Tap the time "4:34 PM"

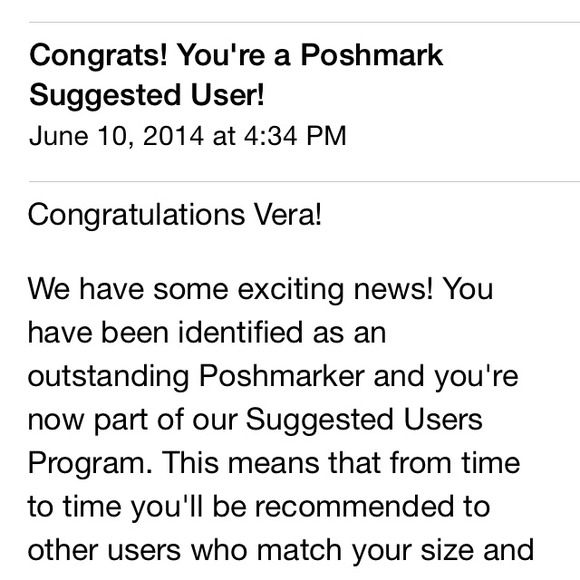pos(295,136)
